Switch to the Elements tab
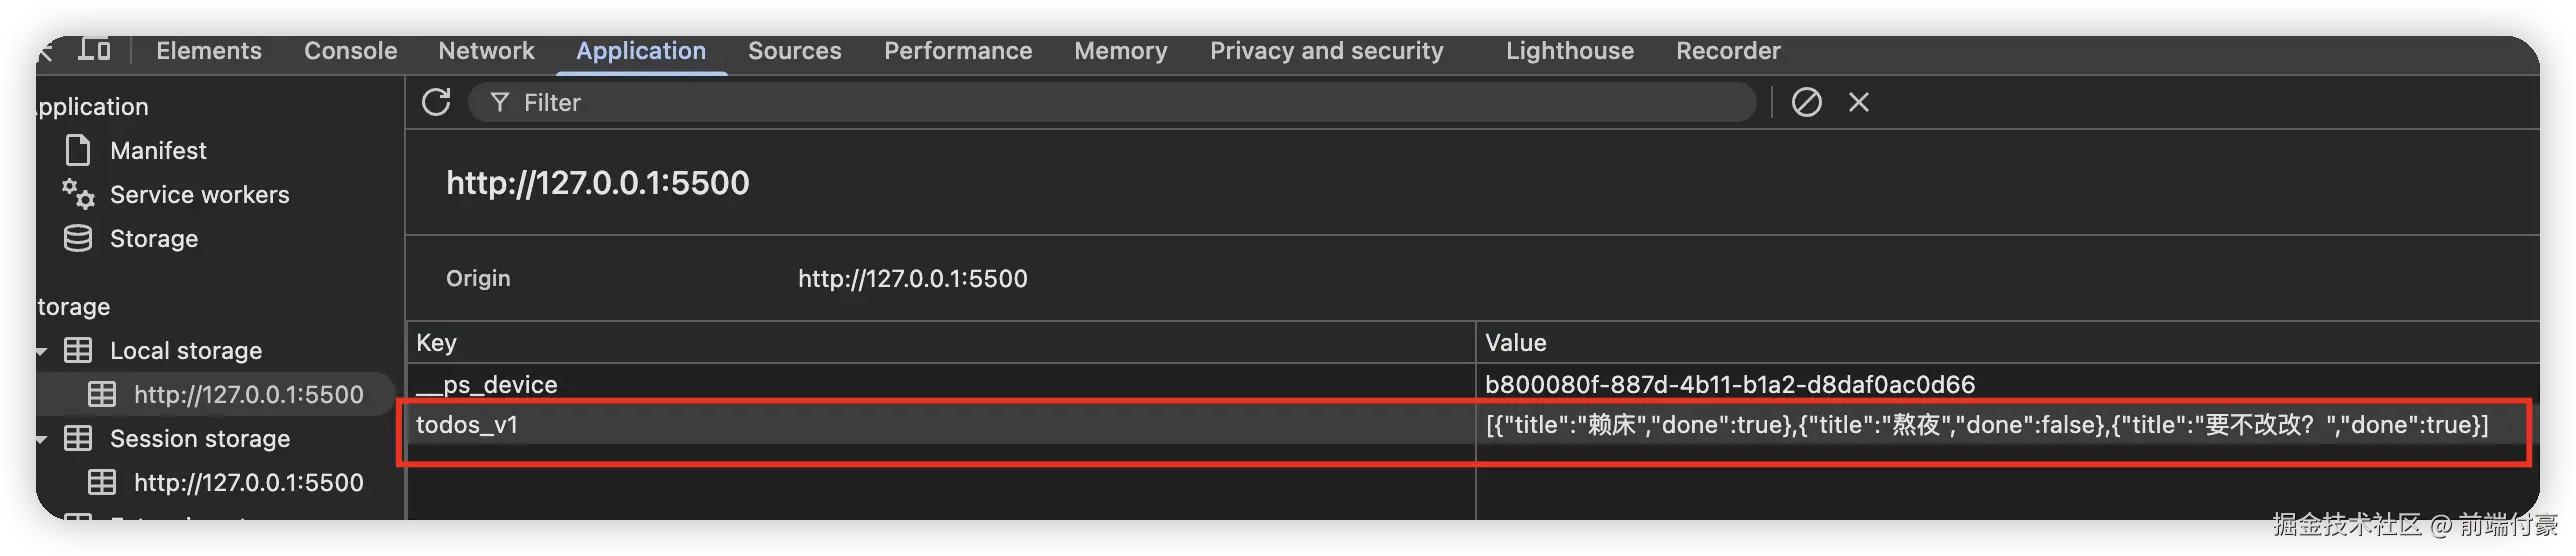Image resolution: width=2576 pixels, height=556 pixels. coord(209,51)
